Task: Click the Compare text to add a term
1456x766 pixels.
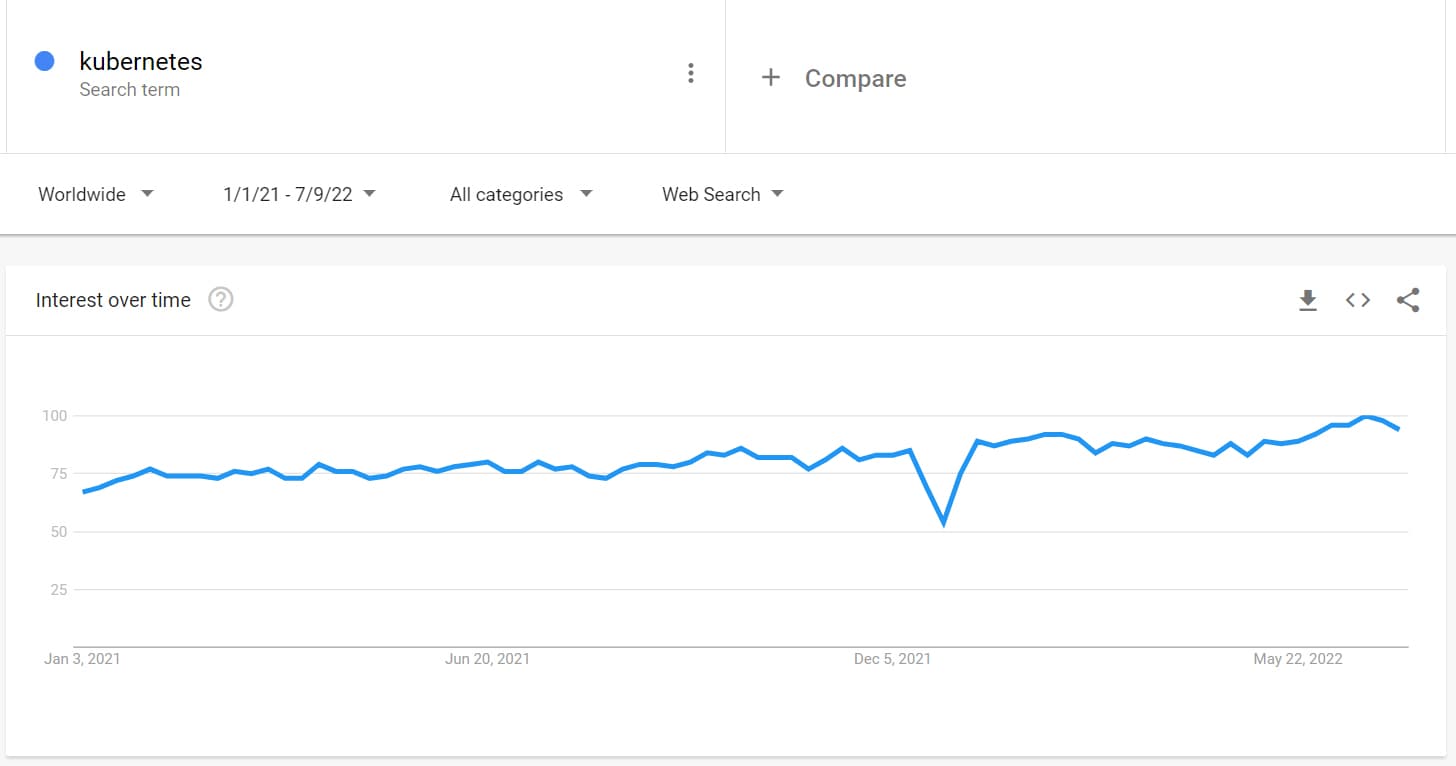Action: pyautogui.click(x=855, y=78)
